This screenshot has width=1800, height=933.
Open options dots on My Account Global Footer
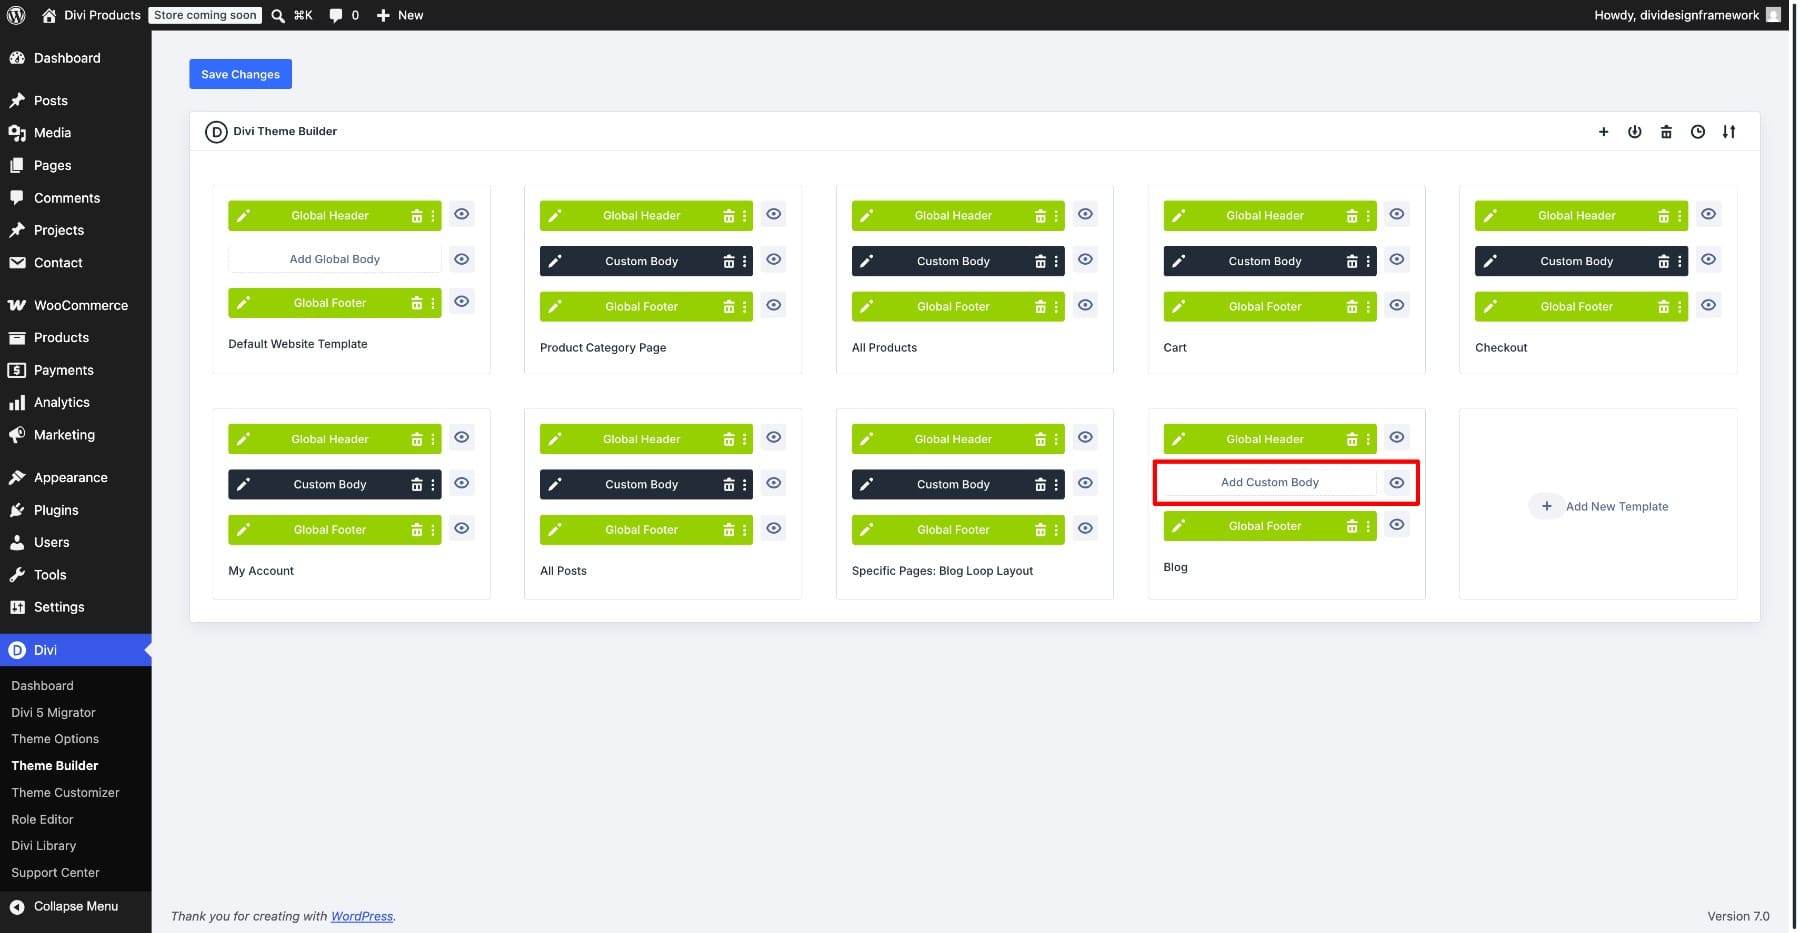(433, 530)
